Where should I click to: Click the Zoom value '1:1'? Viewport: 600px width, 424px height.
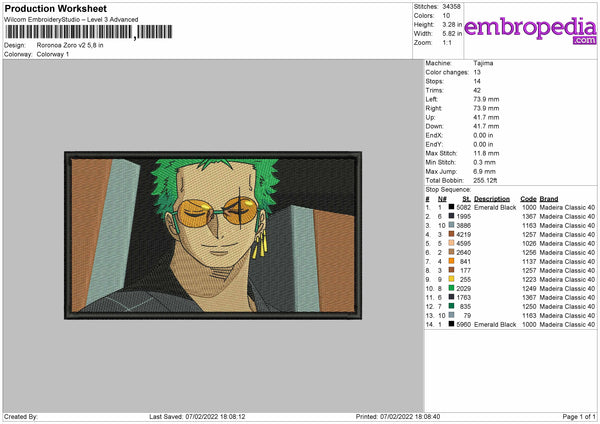pyautogui.click(x=447, y=43)
